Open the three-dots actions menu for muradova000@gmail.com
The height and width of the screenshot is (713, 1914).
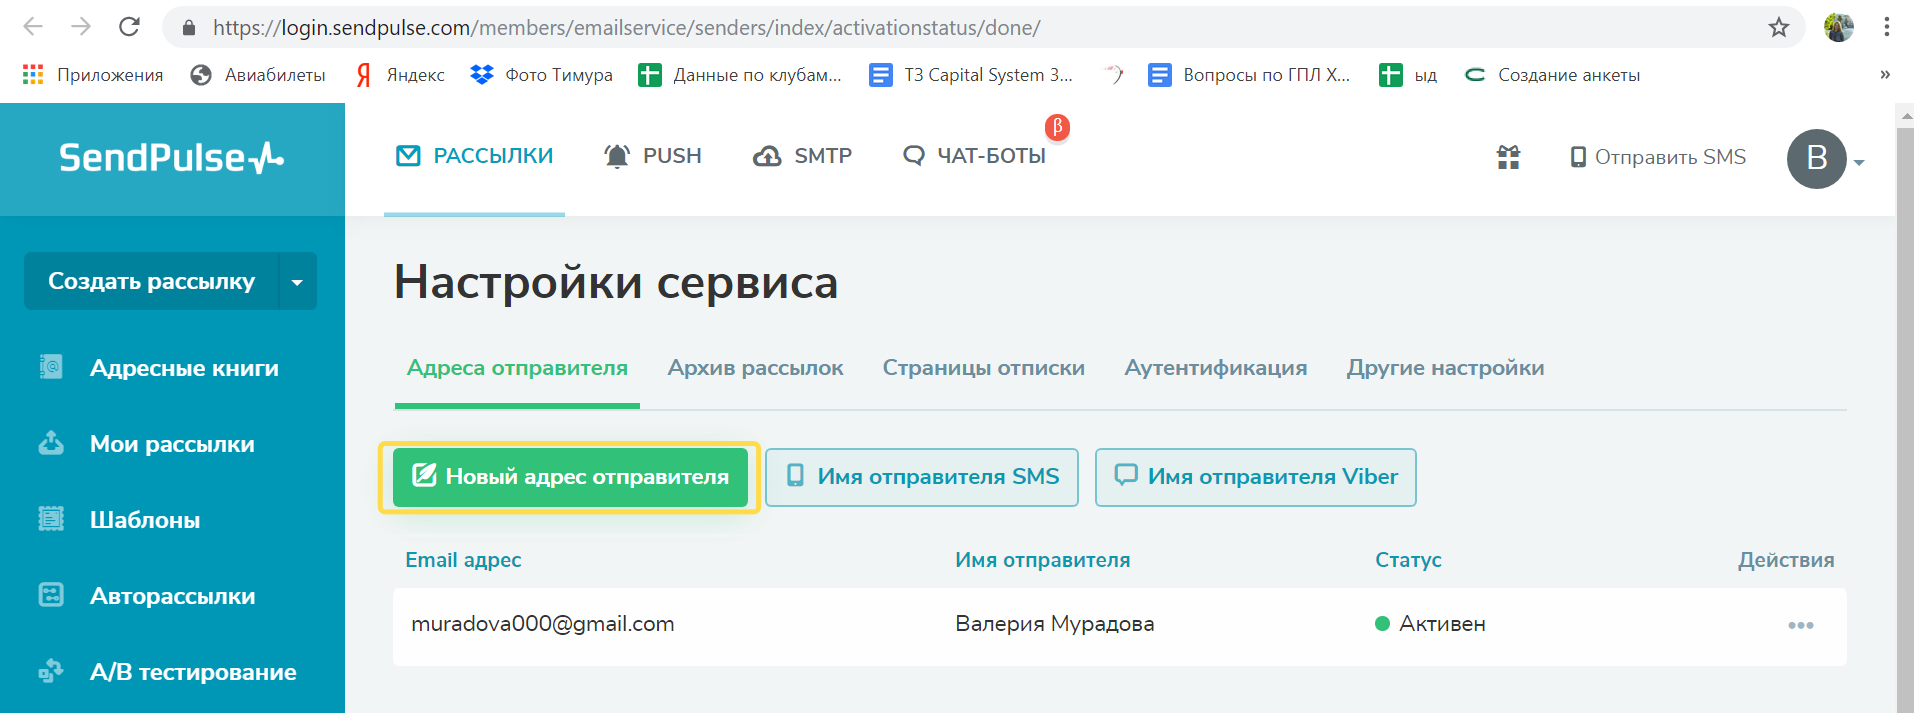point(1800,625)
